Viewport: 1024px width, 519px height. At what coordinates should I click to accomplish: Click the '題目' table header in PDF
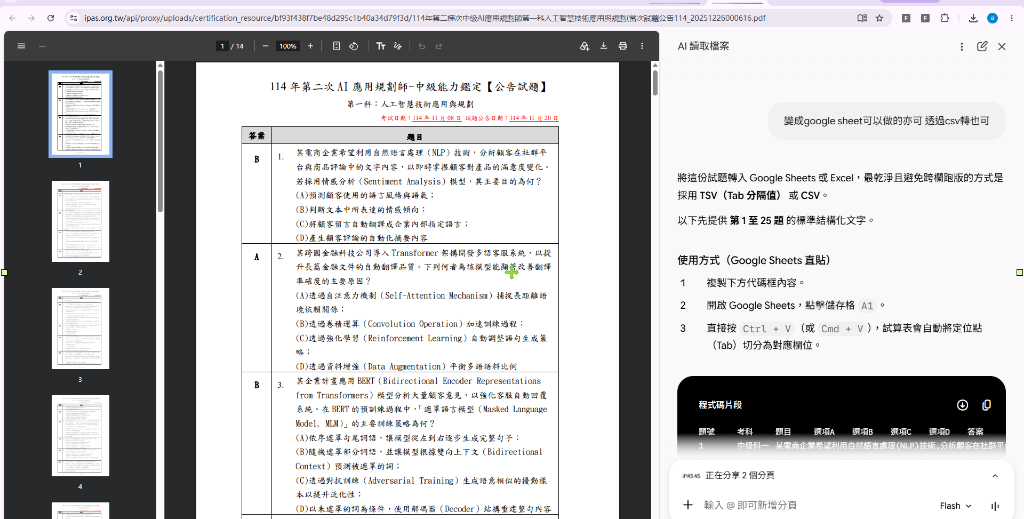click(414, 136)
